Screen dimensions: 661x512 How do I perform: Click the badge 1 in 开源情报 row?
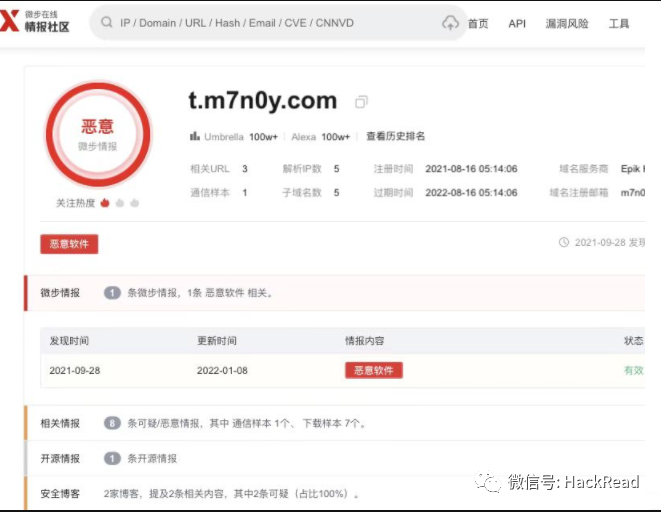(x=112, y=458)
